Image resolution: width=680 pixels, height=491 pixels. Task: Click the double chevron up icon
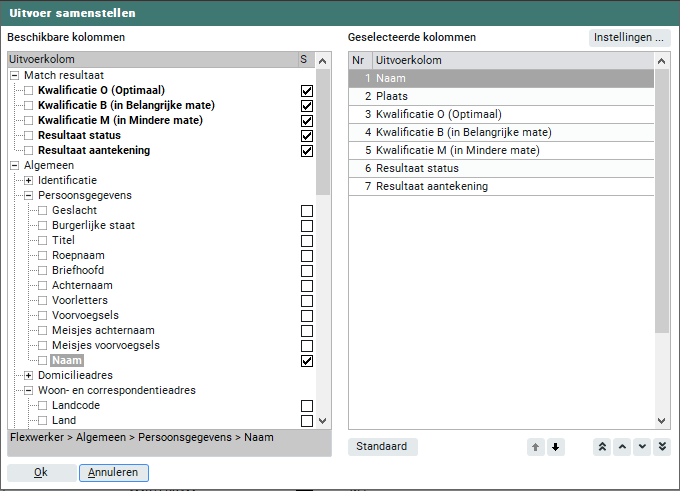[x=602, y=447]
